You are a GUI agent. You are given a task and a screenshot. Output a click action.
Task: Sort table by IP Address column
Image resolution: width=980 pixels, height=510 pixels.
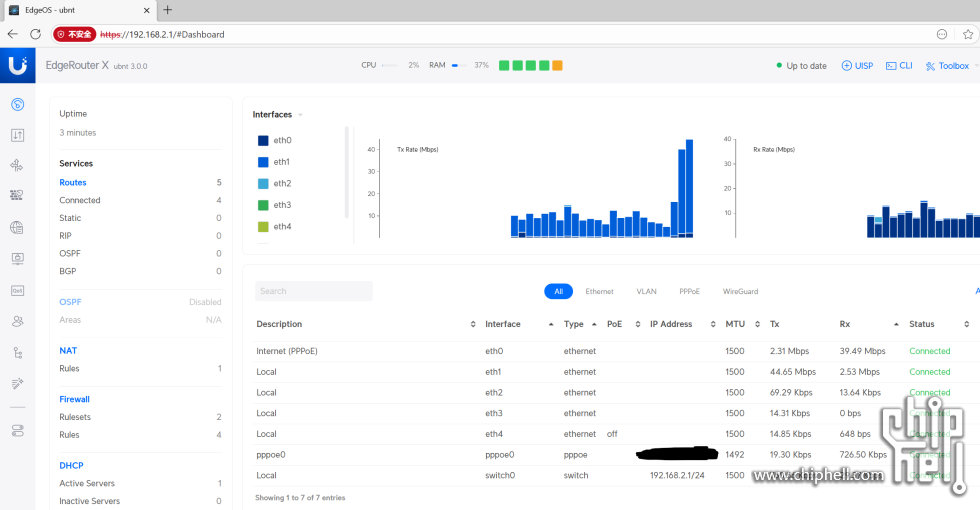coord(671,324)
